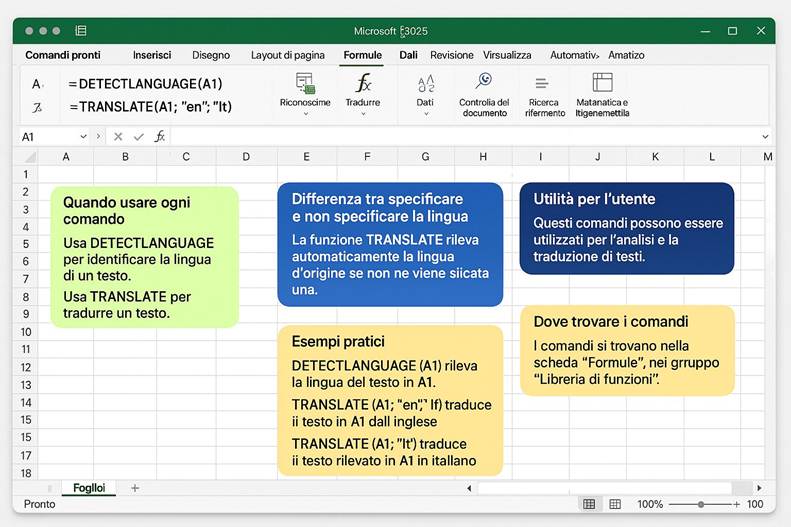Image resolution: width=791 pixels, height=527 pixels.
Task: Expand the Riconoscime dropdown arrow
Action: (305, 114)
